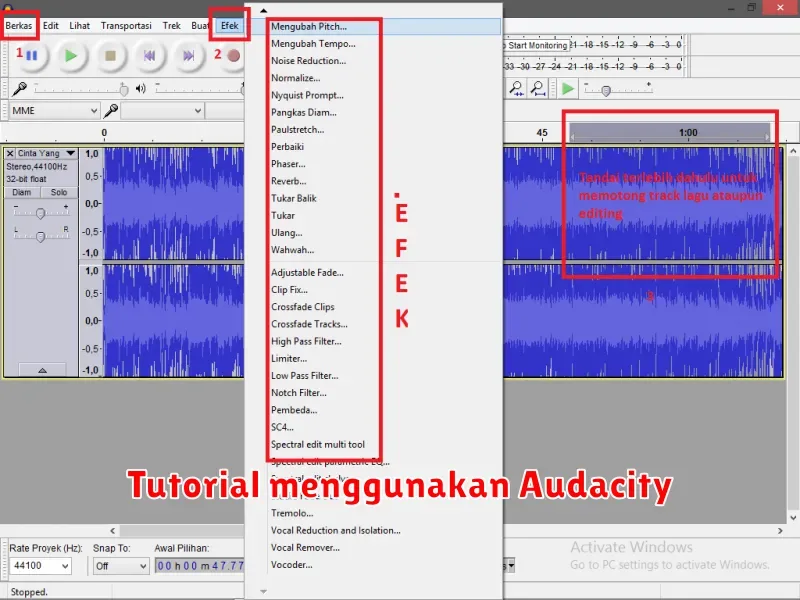Collapse the track with the up-arrow button
This screenshot has height=600, width=800.
42,370
